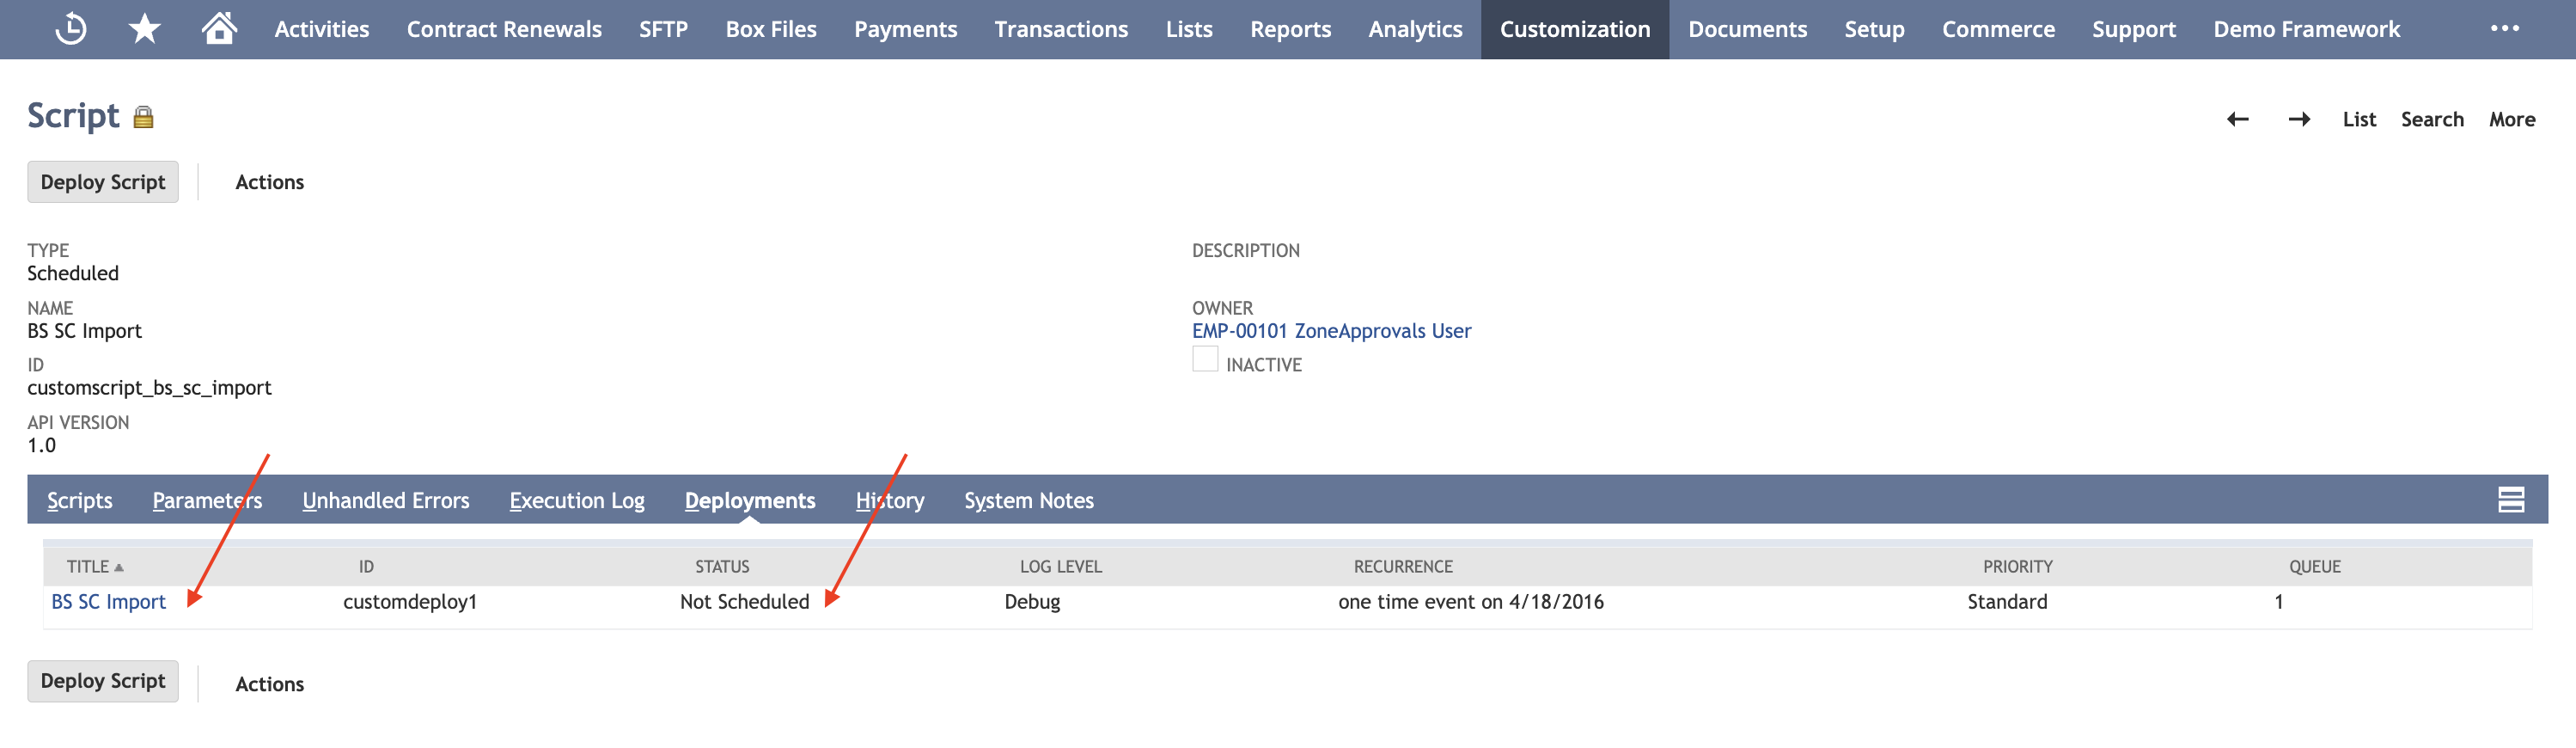
Task: Open the recent records history icon
Action: (70, 28)
